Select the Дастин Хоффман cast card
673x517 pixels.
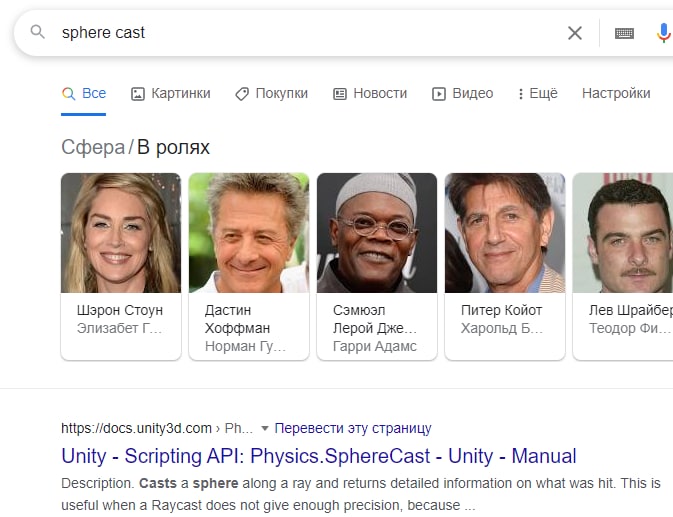click(x=249, y=266)
